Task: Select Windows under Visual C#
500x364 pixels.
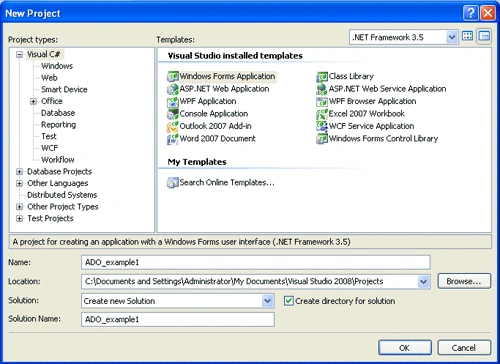Action: [x=57, y=66]
